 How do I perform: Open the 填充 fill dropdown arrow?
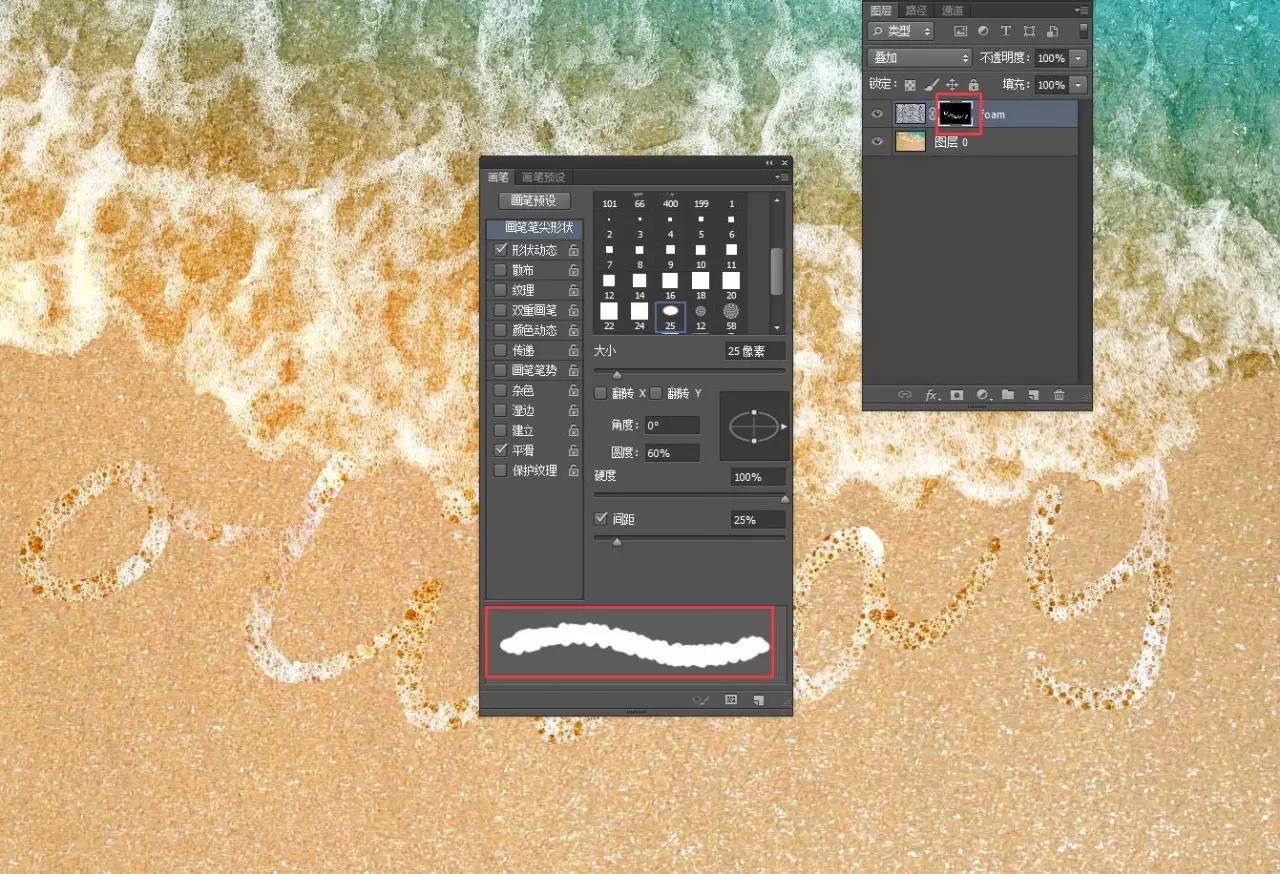click(1078, 85)
